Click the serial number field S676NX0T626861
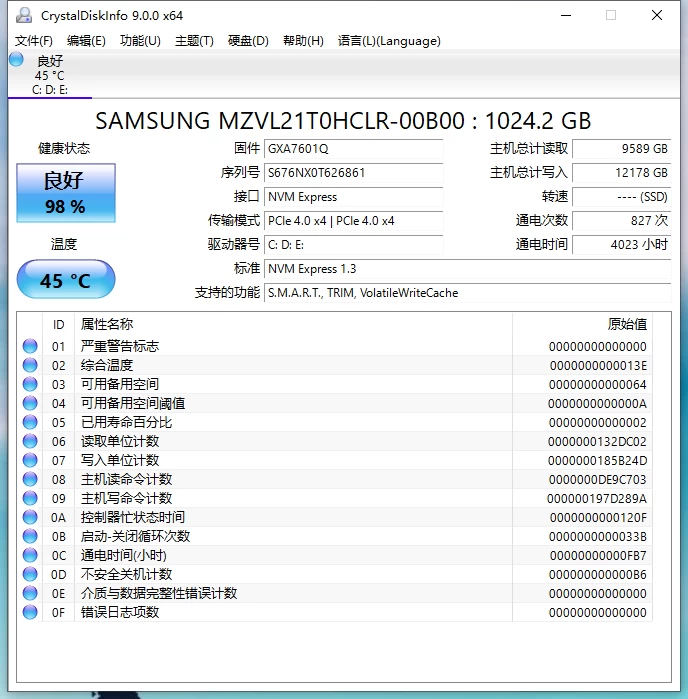 point(354,173)
